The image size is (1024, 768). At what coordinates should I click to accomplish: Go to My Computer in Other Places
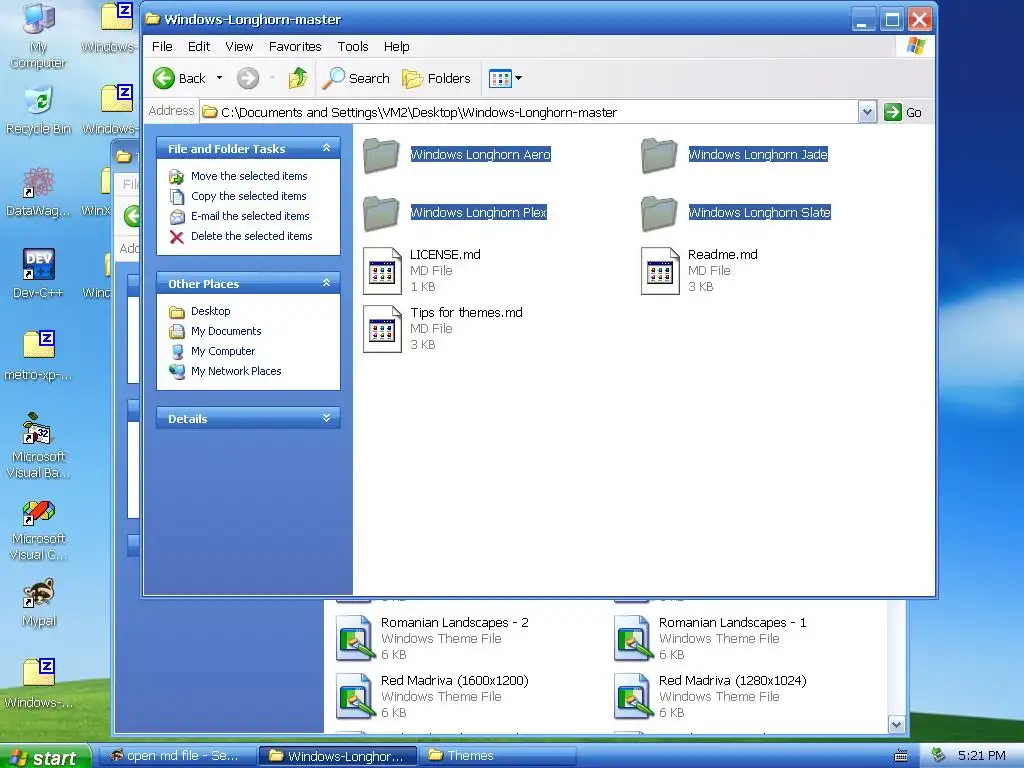223,351
